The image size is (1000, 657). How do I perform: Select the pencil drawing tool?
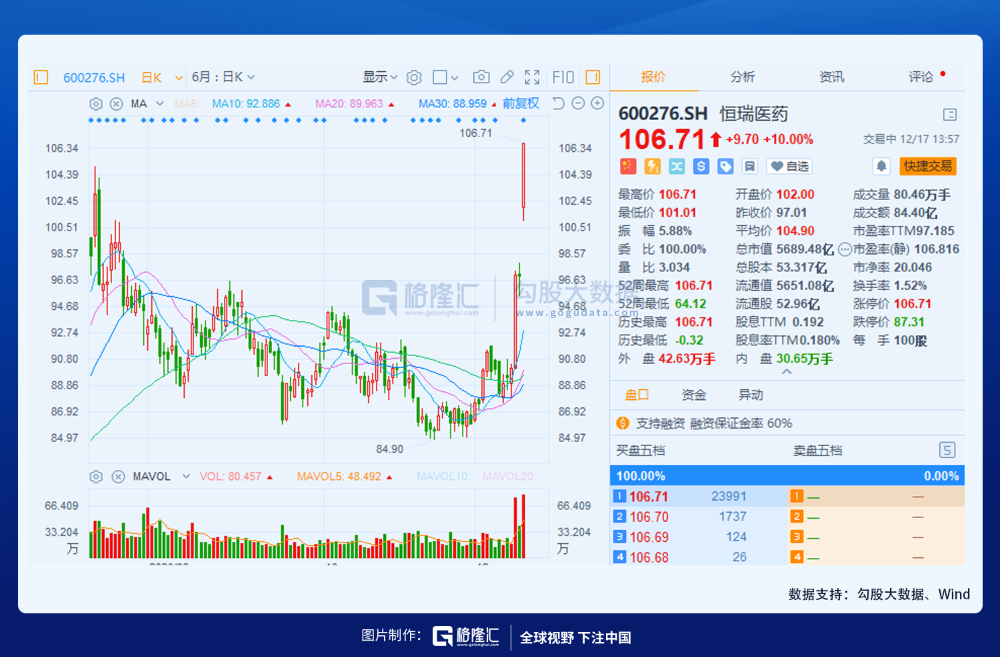[x=507, y=77]
